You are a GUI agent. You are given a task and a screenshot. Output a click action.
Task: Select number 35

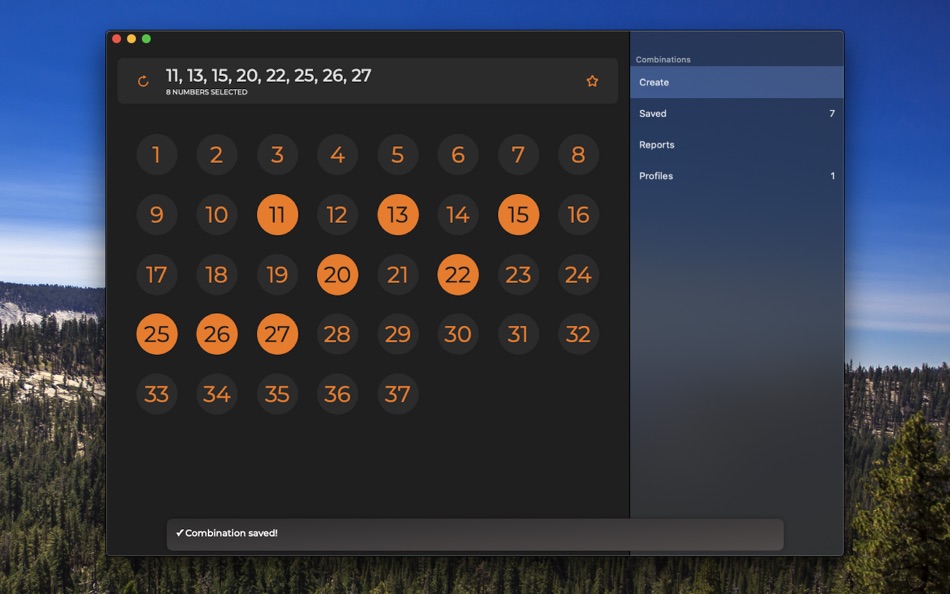pyautogui.click(x=277, y=394)
